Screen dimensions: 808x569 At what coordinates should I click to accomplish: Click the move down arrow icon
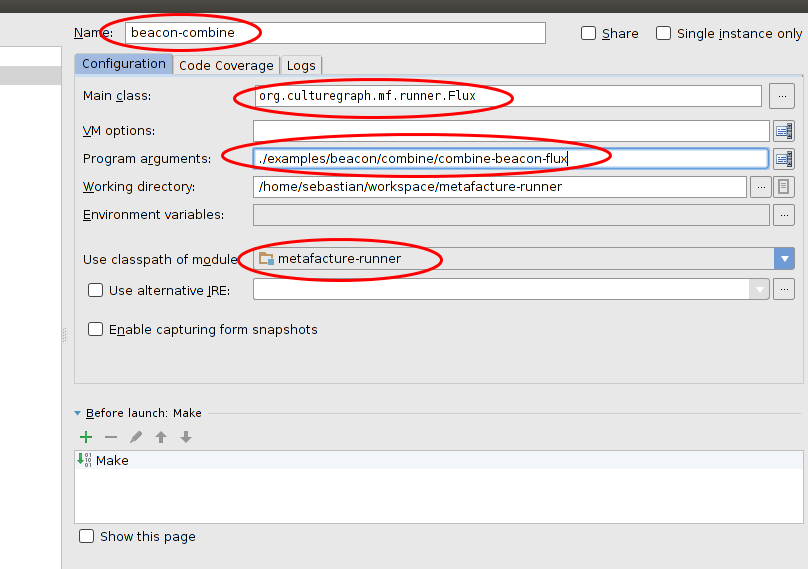[186, 437]
